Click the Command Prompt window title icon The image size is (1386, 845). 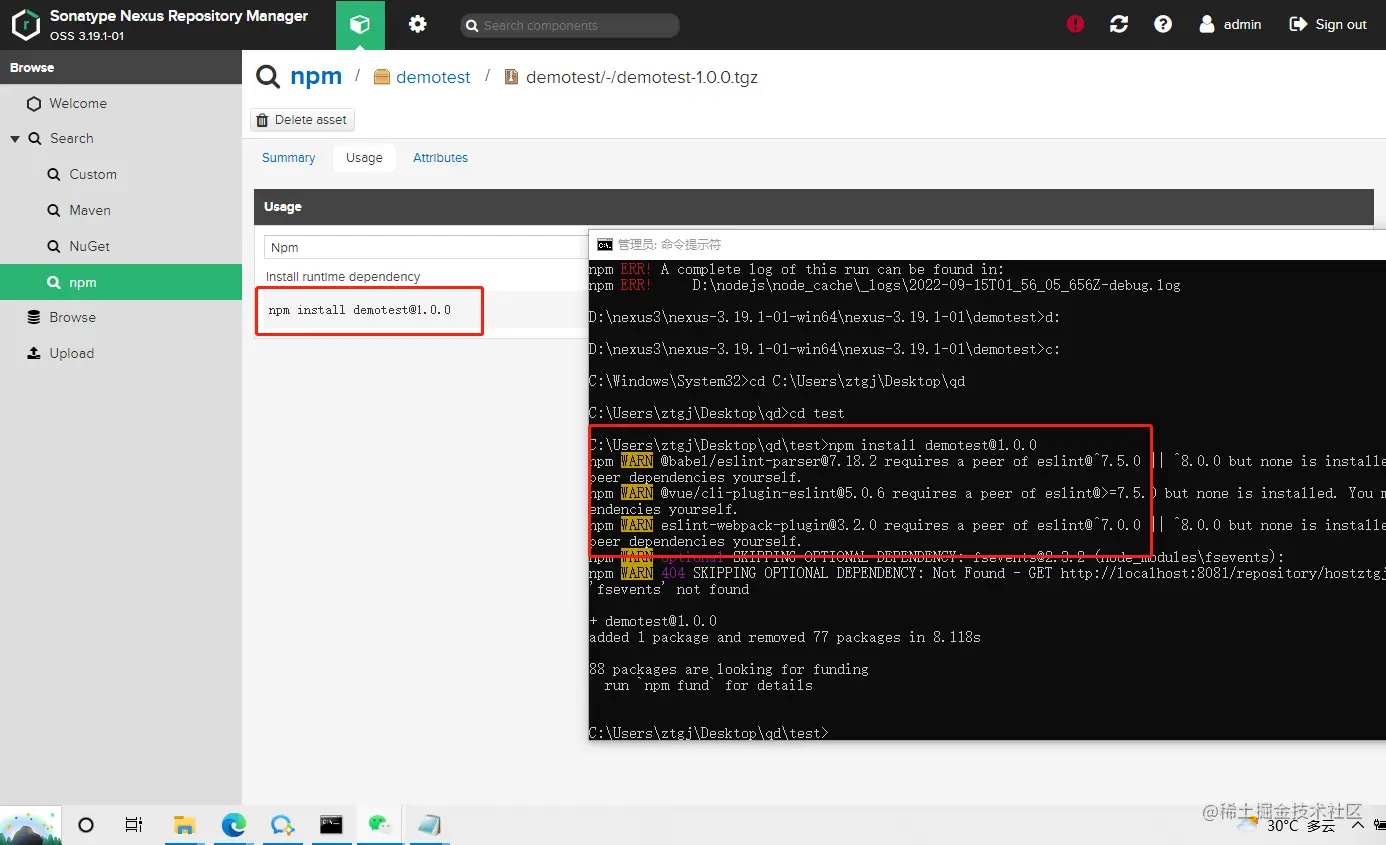point(605,244)
